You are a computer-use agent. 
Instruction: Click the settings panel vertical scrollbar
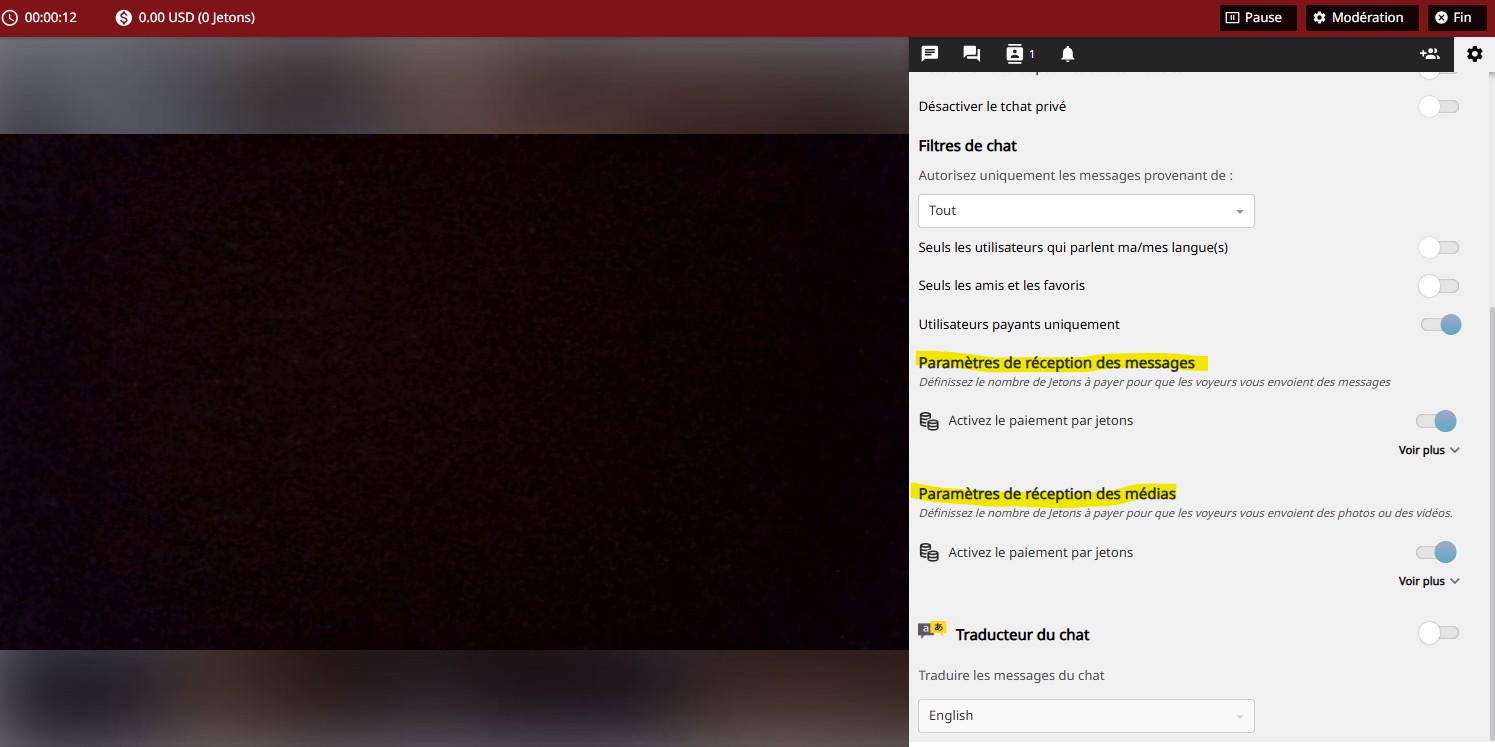[1491, 525]
